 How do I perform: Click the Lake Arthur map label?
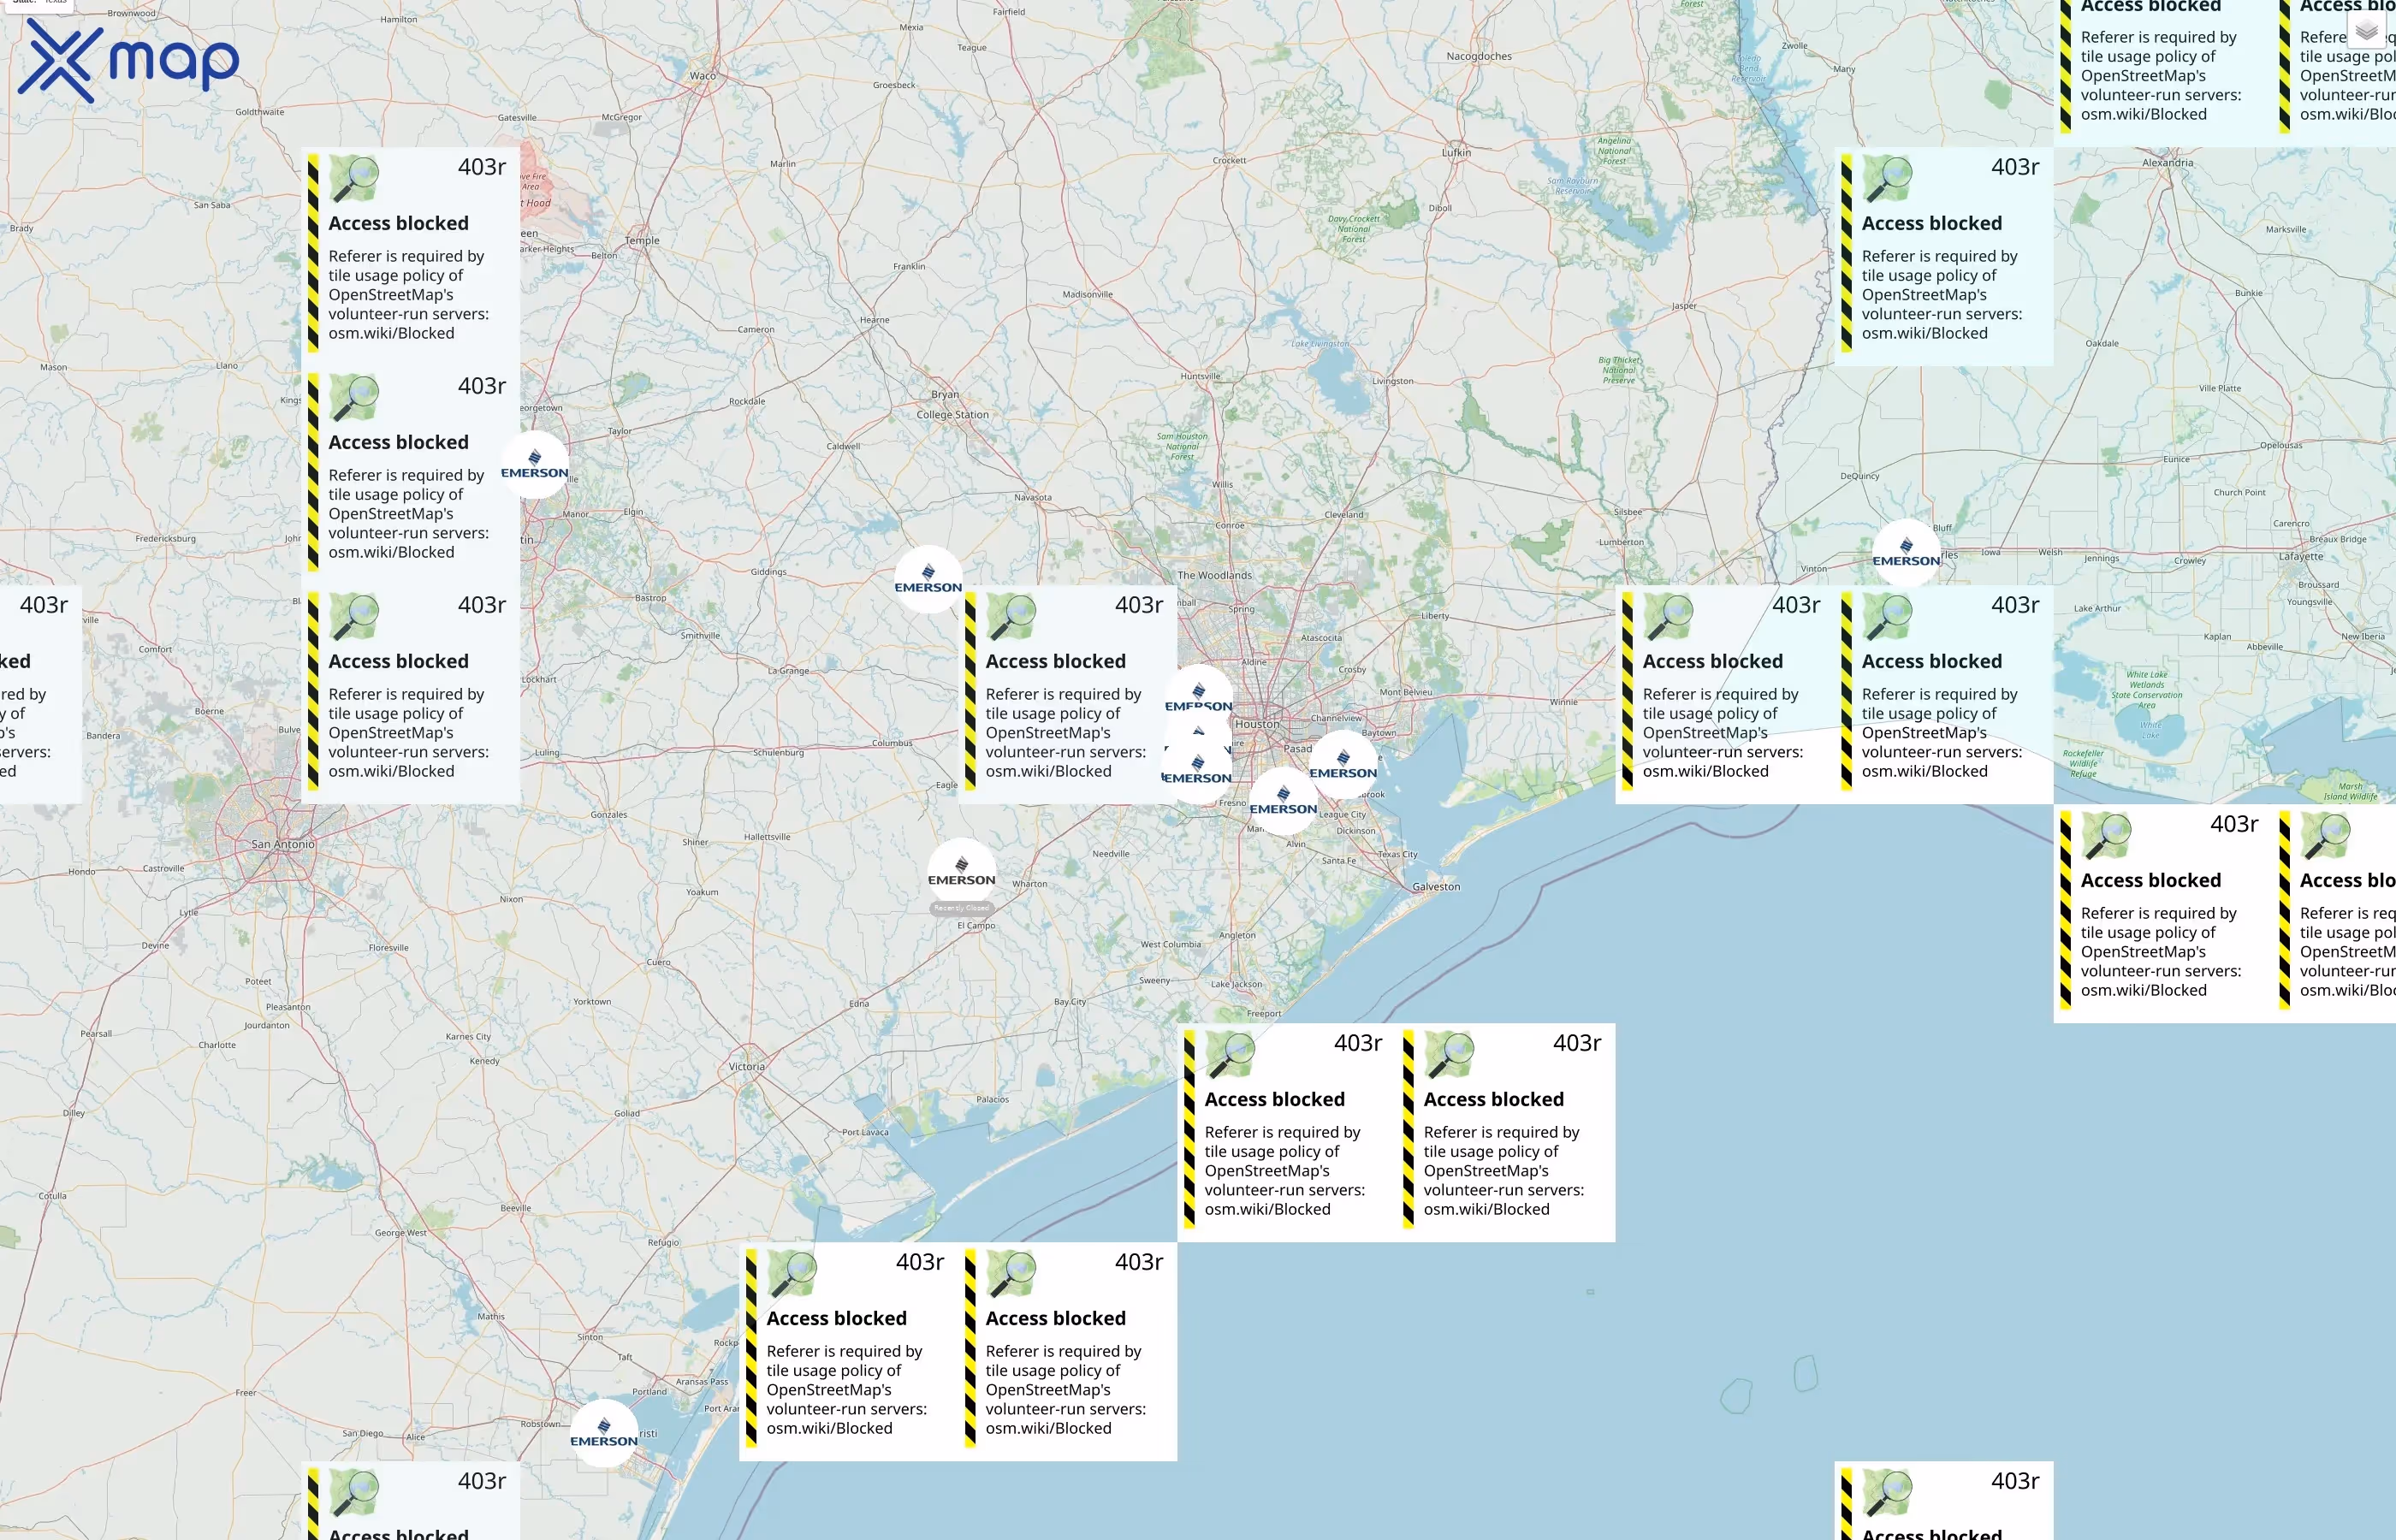point(2097,608)
